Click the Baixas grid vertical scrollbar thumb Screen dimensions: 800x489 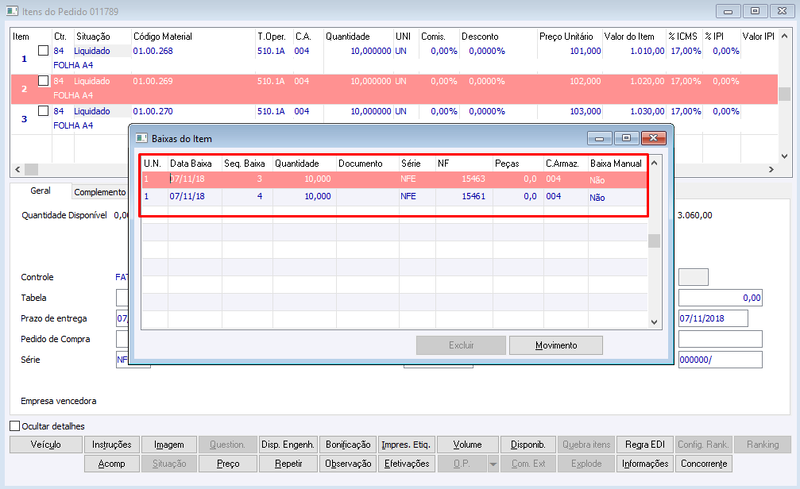pyautogui.click(x=654, y=240)
